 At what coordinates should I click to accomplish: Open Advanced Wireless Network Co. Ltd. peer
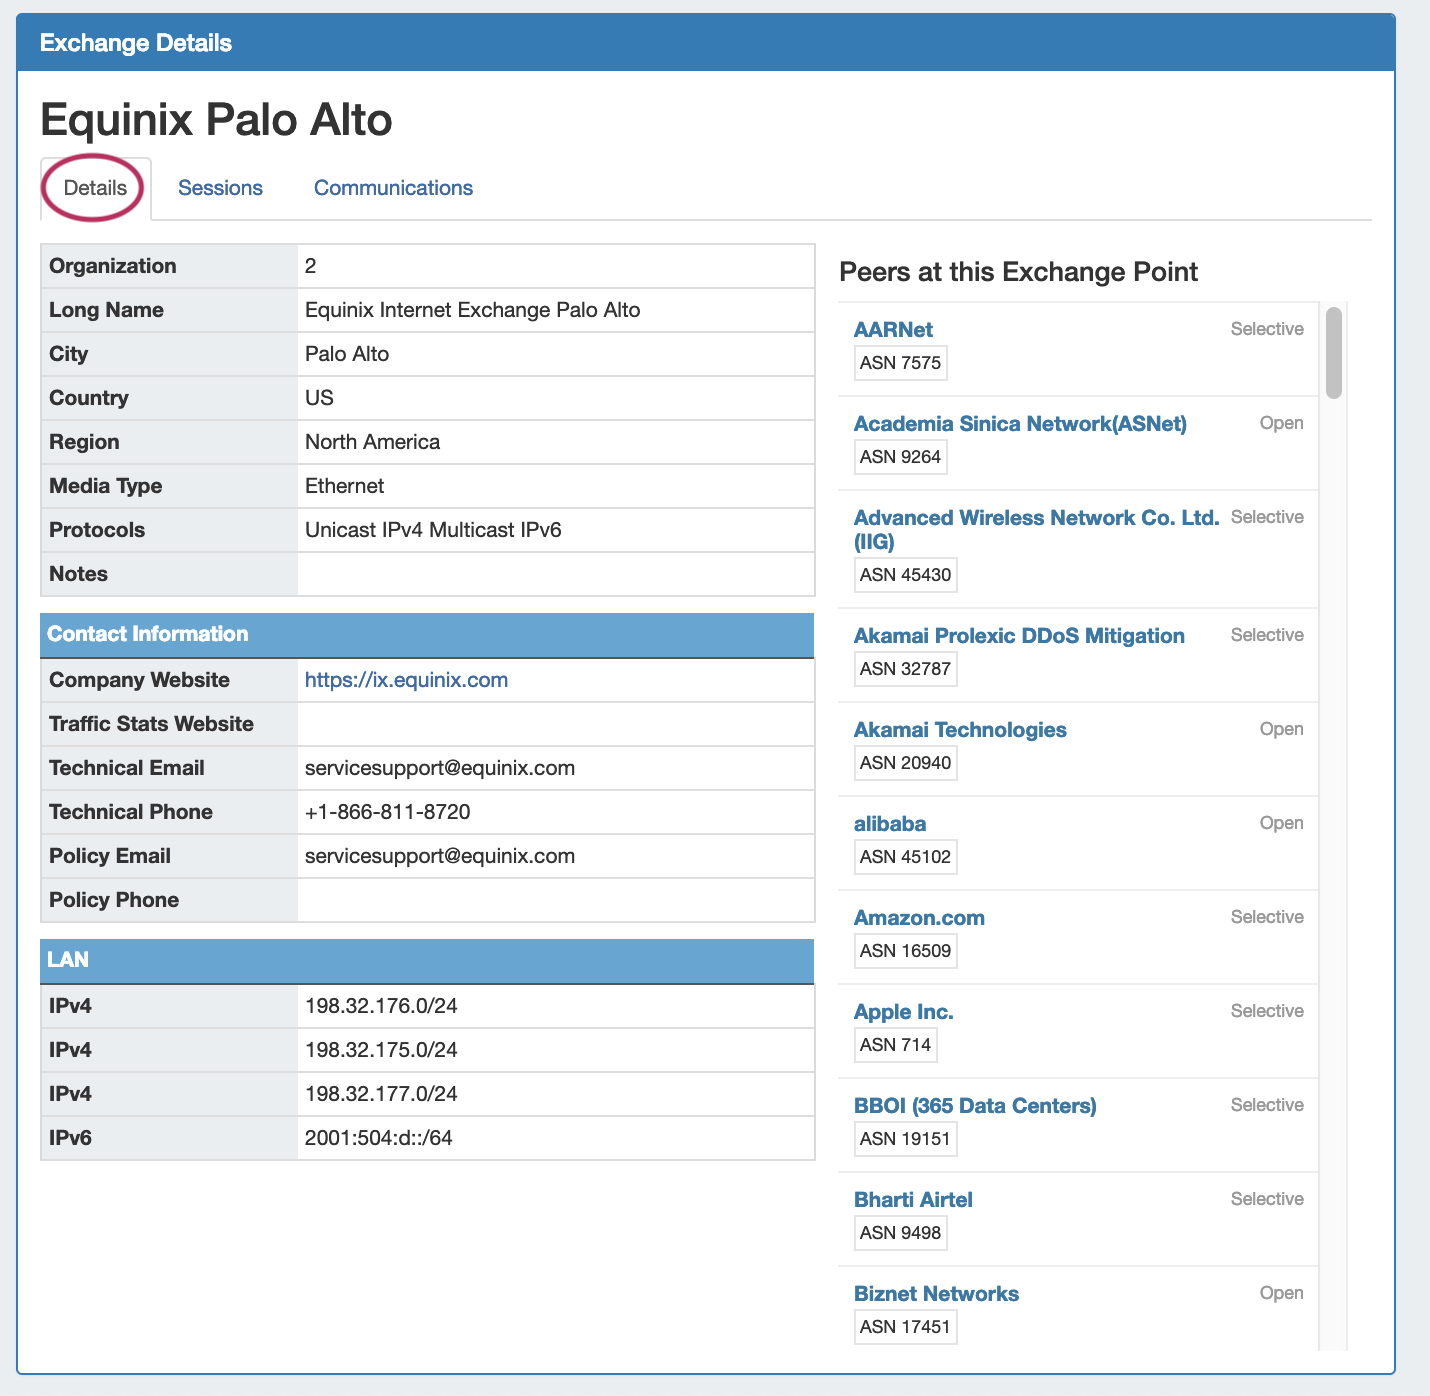(1036, 518)
